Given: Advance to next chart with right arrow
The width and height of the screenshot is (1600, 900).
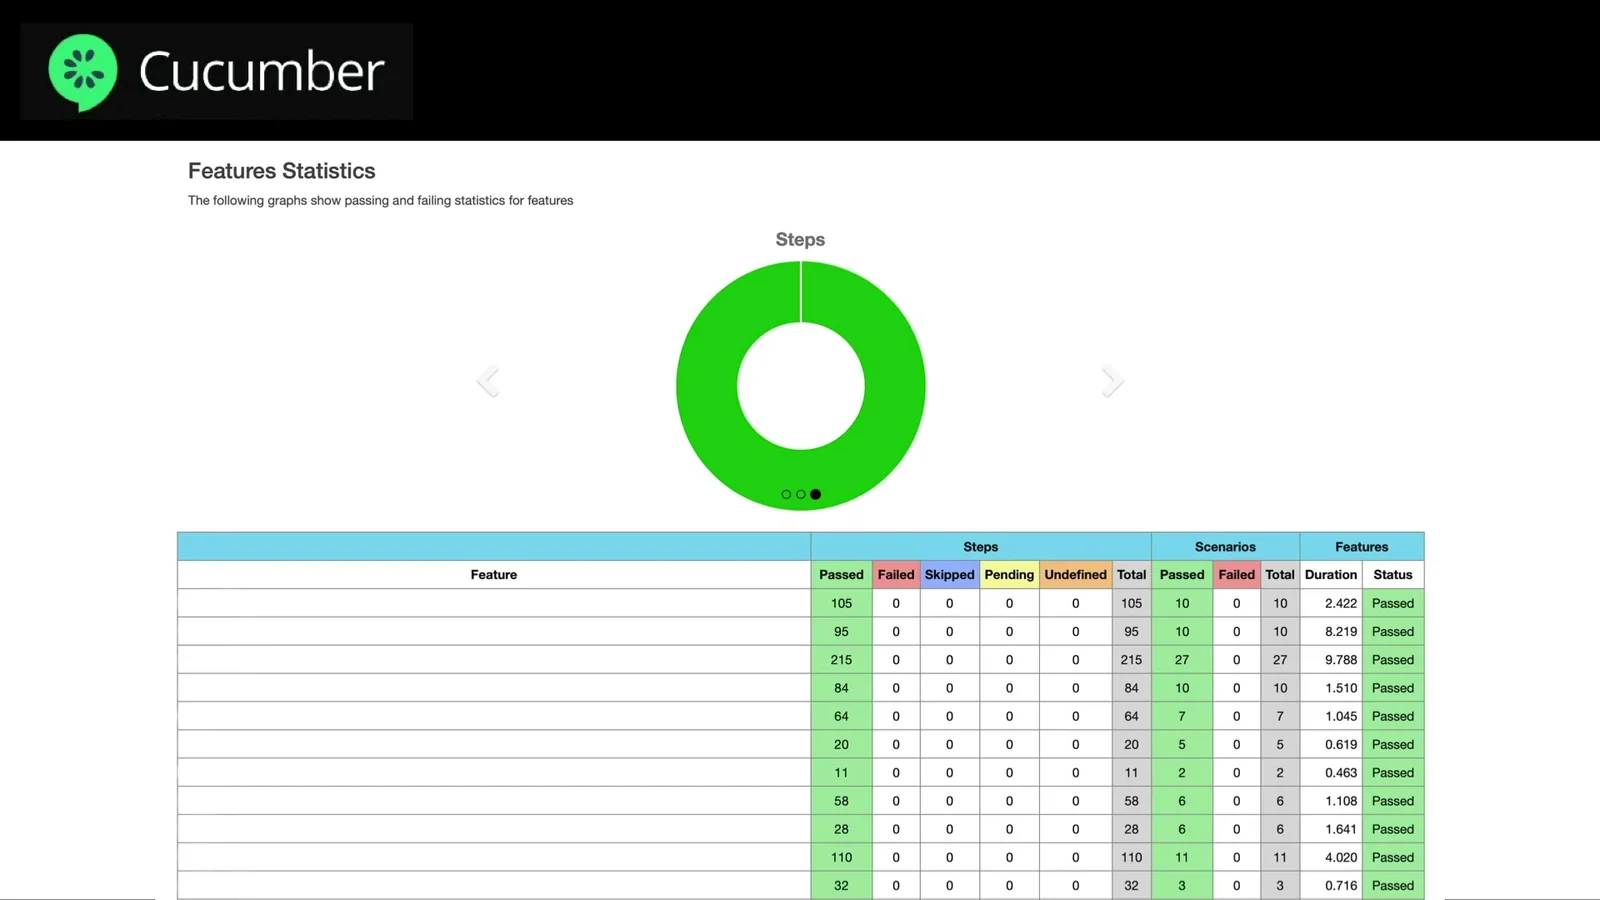Looking at the screenshot, I should tap(1112, 381).
